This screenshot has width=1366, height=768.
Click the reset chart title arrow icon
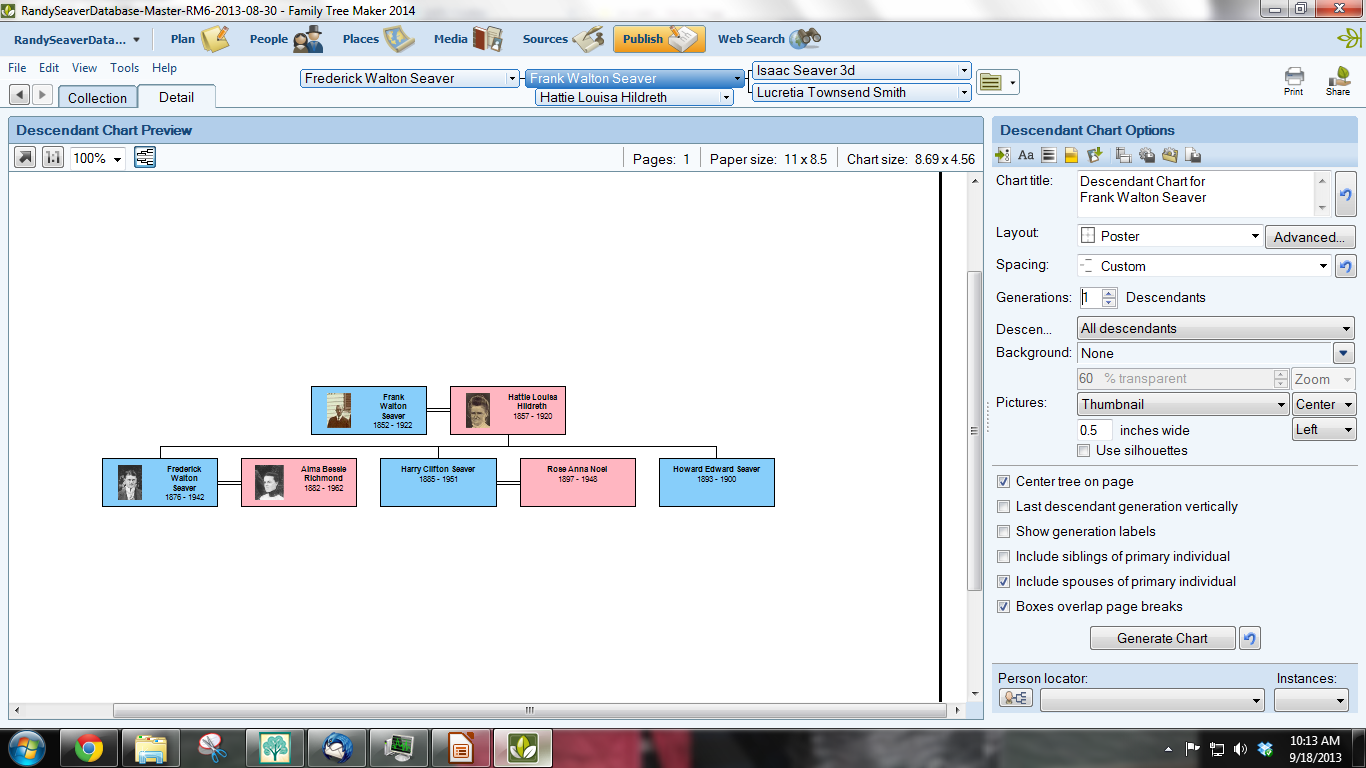pyautogui.click(x=1345, y=195)
